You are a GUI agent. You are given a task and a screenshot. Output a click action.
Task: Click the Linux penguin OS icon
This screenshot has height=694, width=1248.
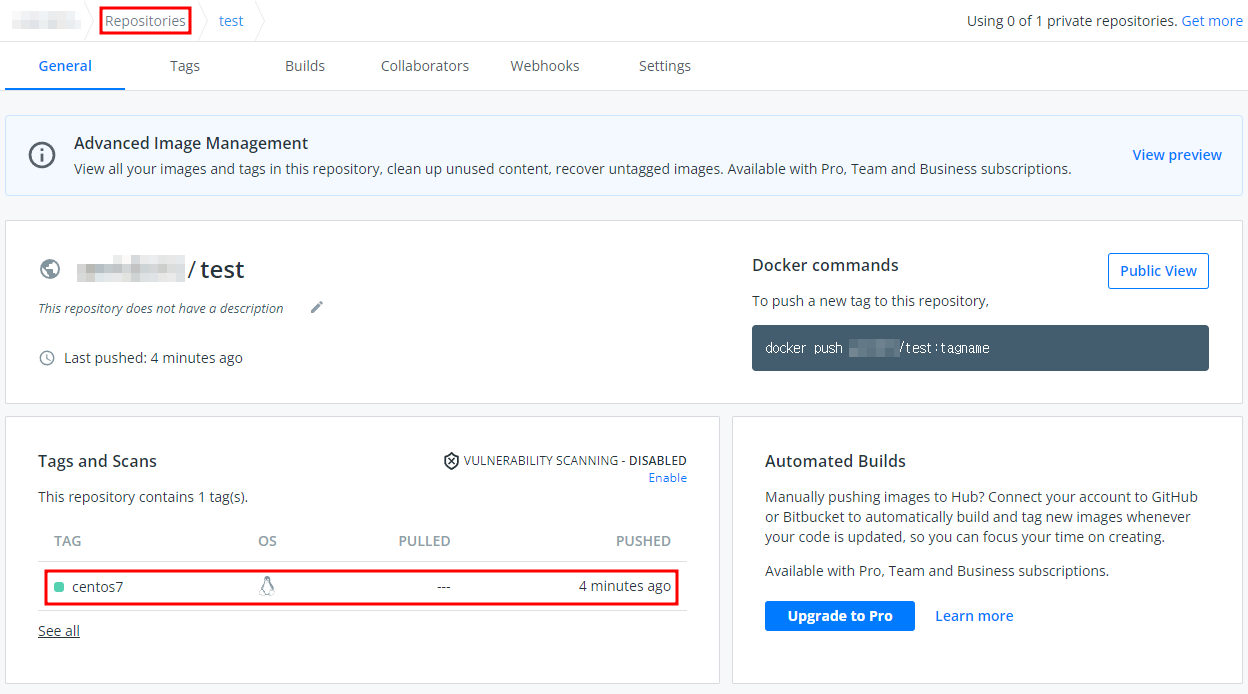pyautogui.click(x=267, y=586)
